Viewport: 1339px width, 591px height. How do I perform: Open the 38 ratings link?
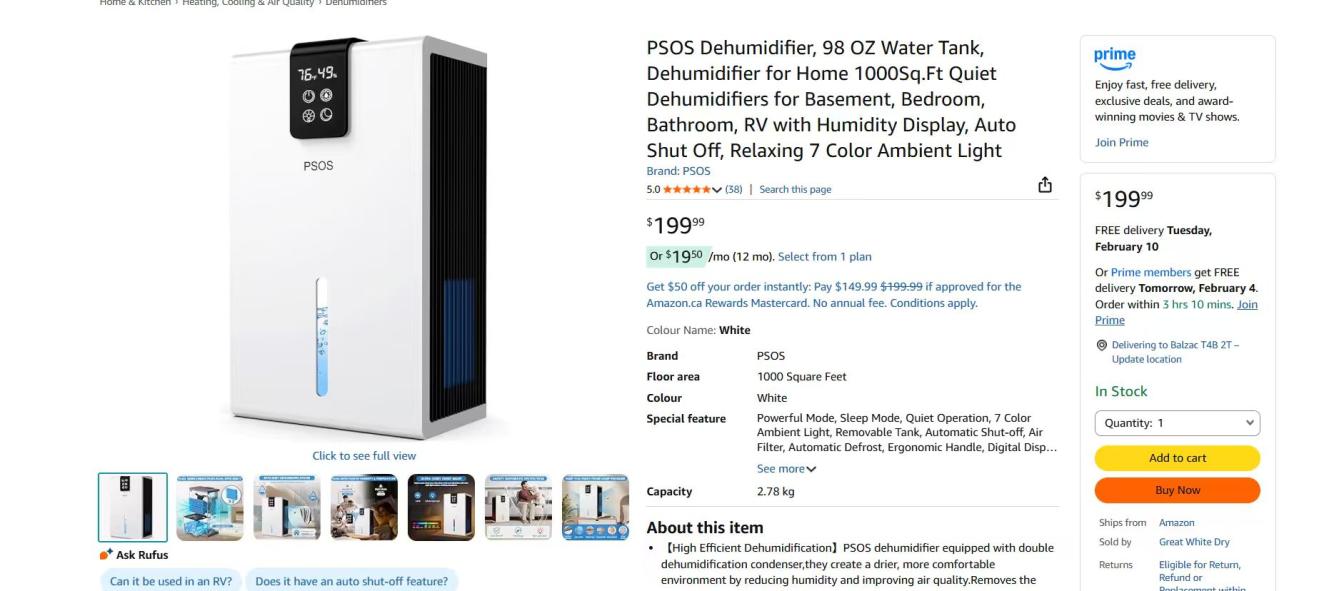(733, 190)
